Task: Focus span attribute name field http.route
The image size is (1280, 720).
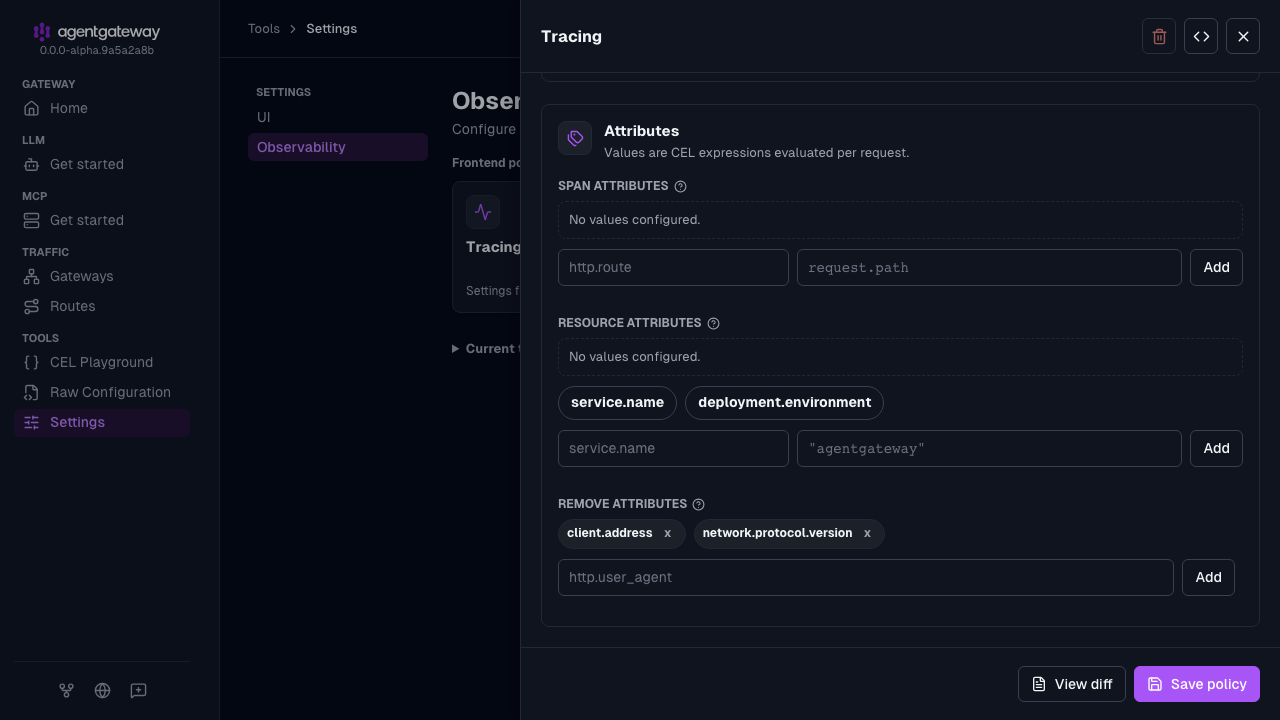Action: click(x=673, y=267)
